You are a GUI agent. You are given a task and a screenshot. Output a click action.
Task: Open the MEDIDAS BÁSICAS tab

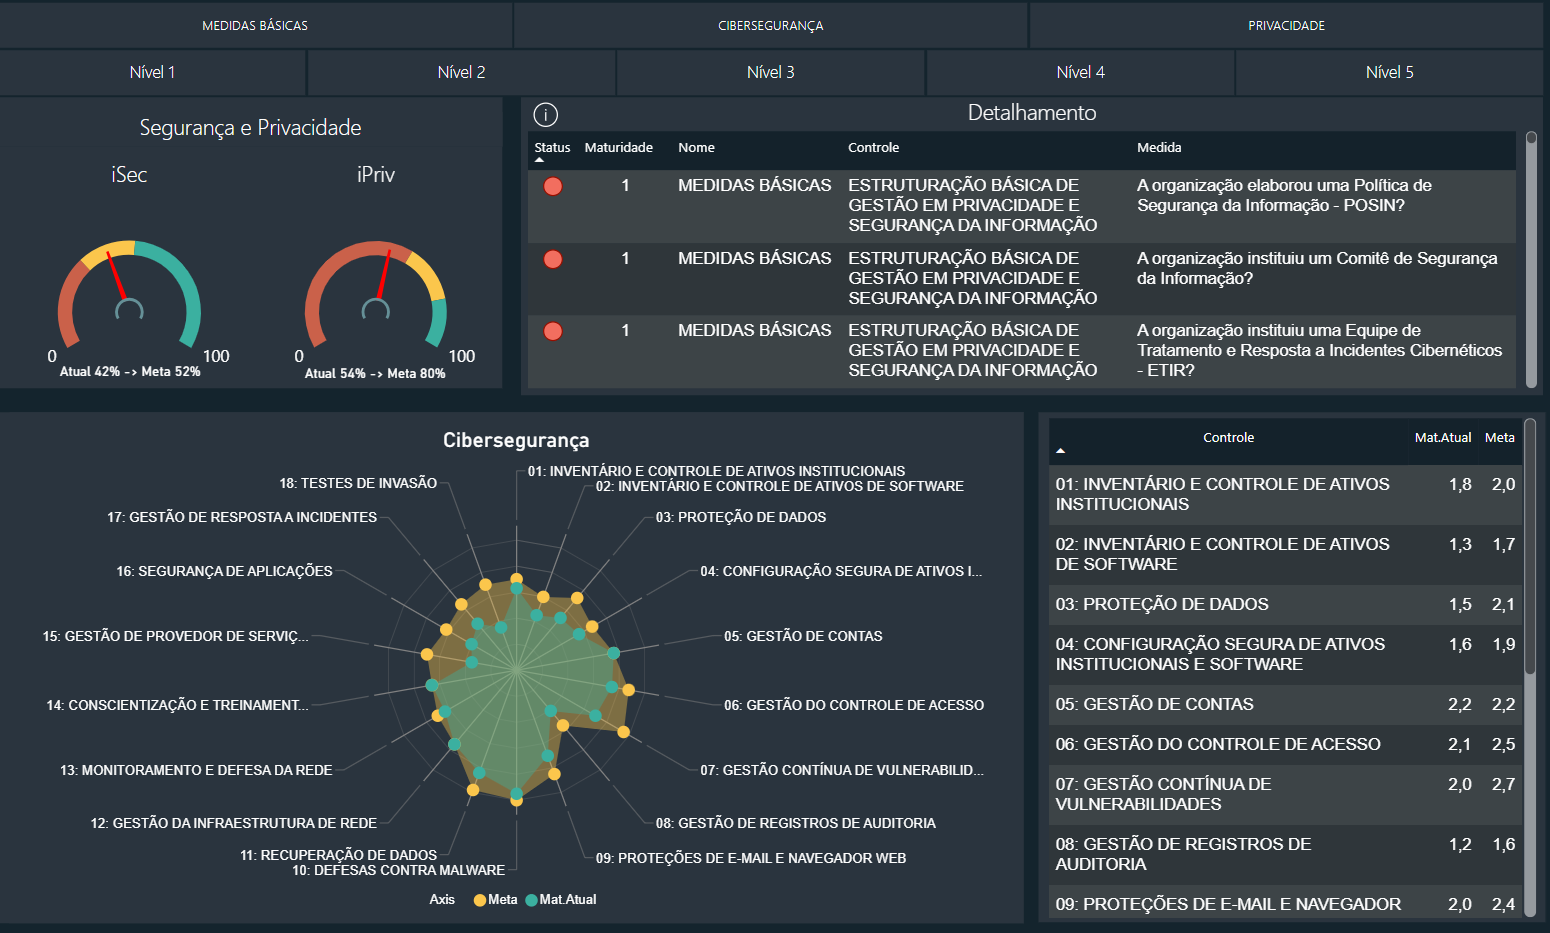(x=255, y=26)
